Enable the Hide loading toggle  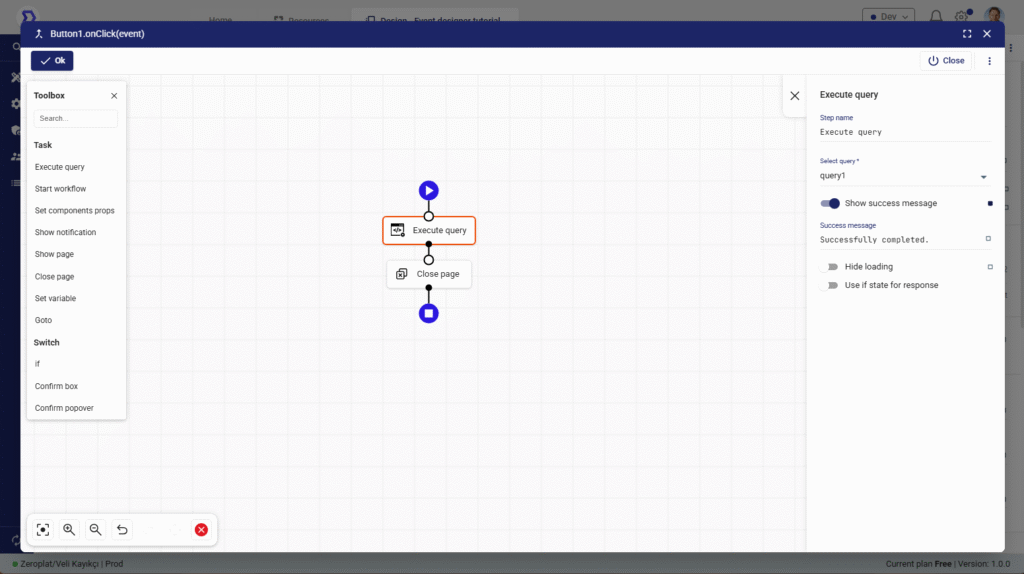(x=830, y=267)
